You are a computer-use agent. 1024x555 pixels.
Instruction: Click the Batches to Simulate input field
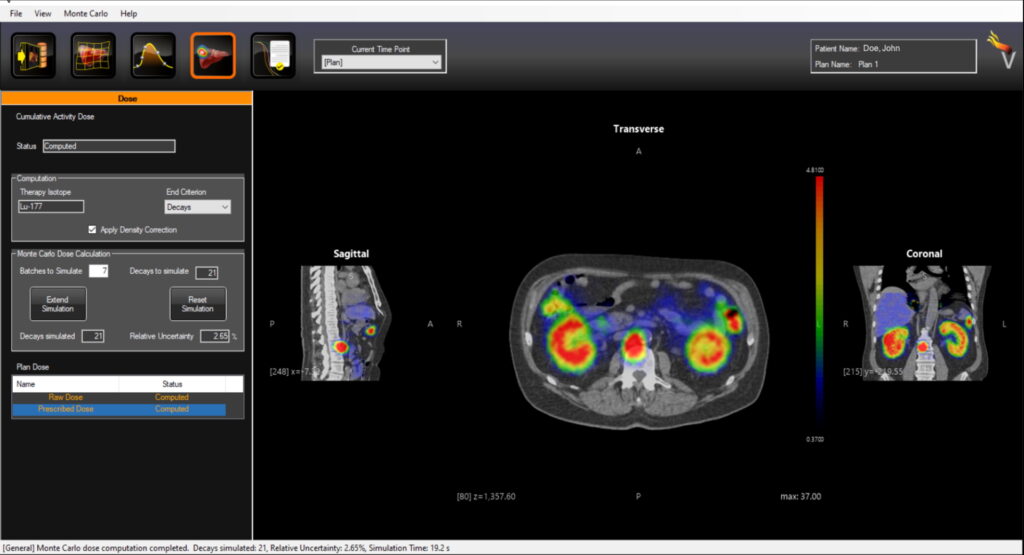click(x=98, y=271)
